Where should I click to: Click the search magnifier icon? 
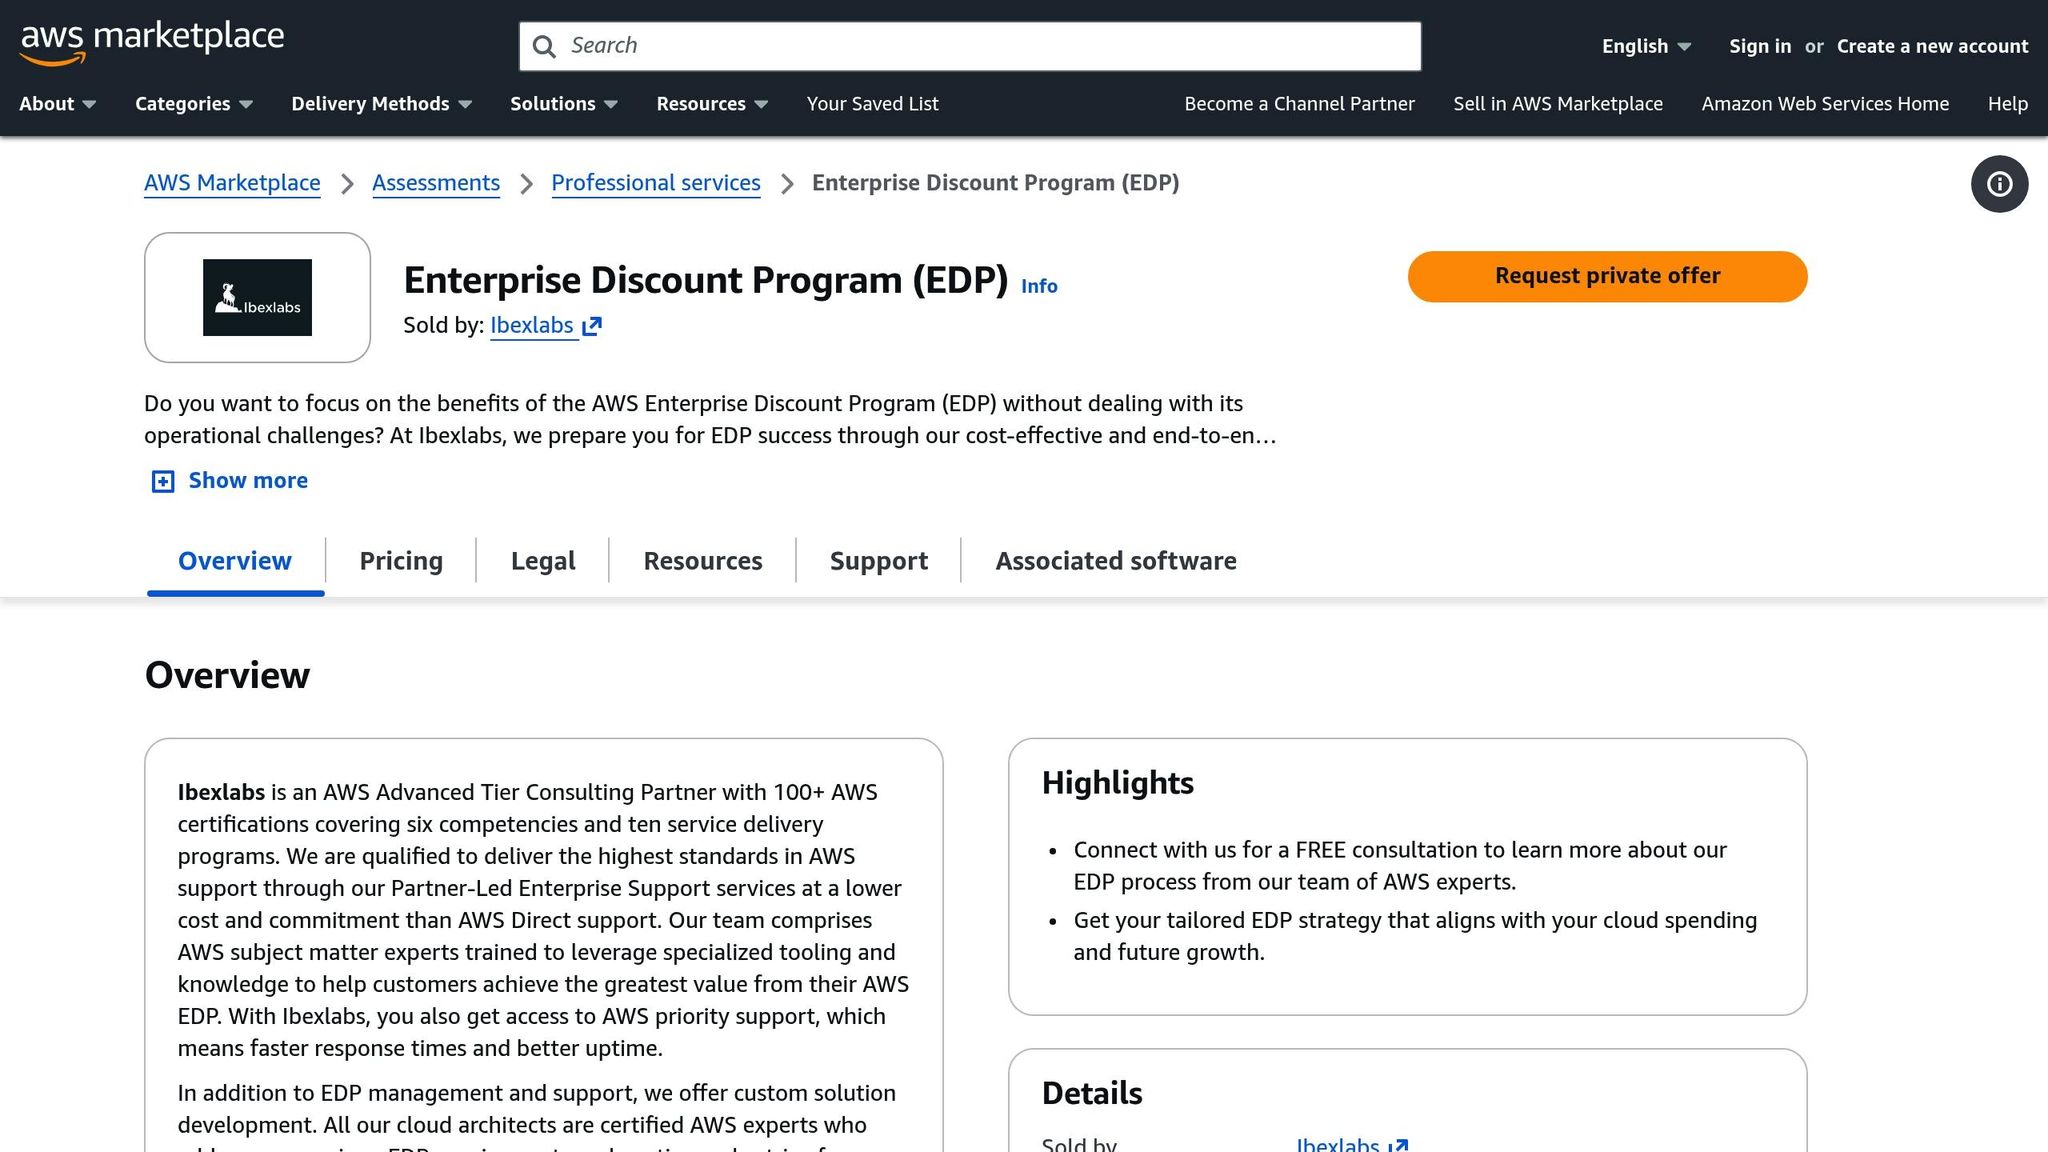point(544,46)
